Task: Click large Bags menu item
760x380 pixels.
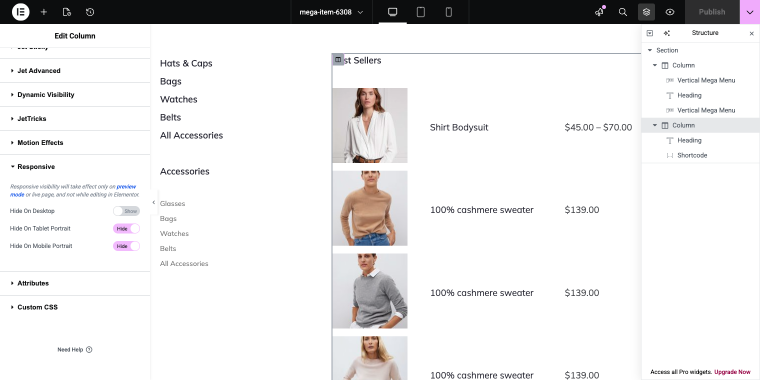Action: pos(171,81)
